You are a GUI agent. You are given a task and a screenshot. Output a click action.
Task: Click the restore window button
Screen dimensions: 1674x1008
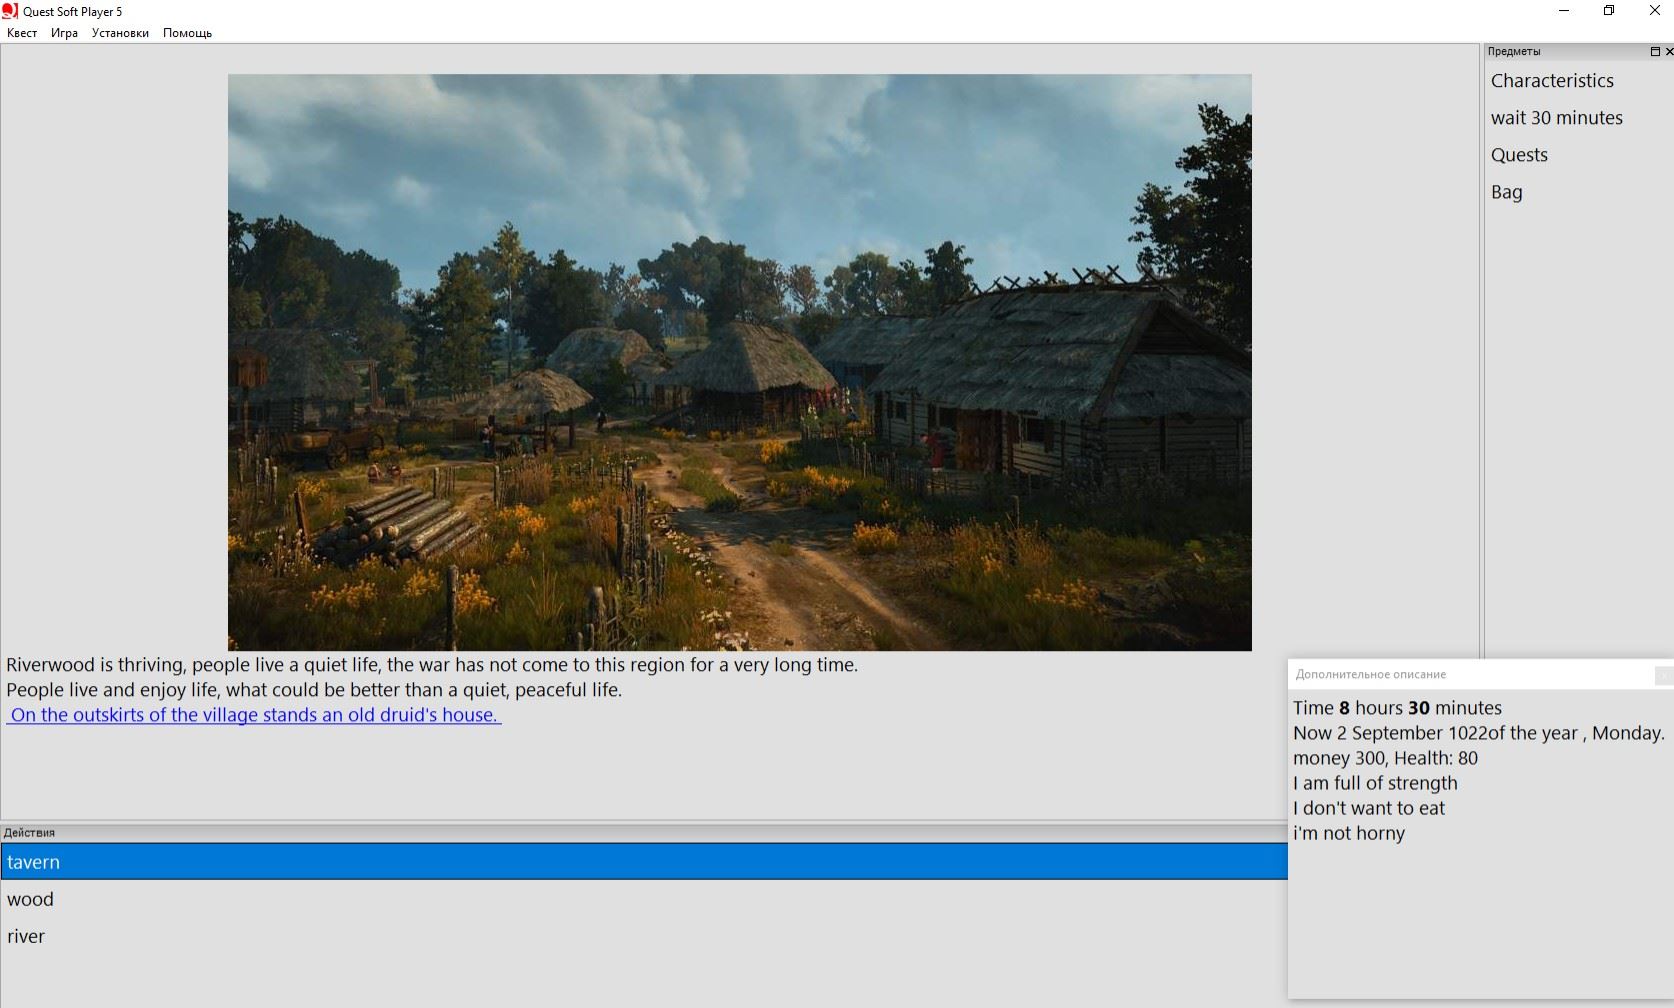click(x=1608, y=11)
